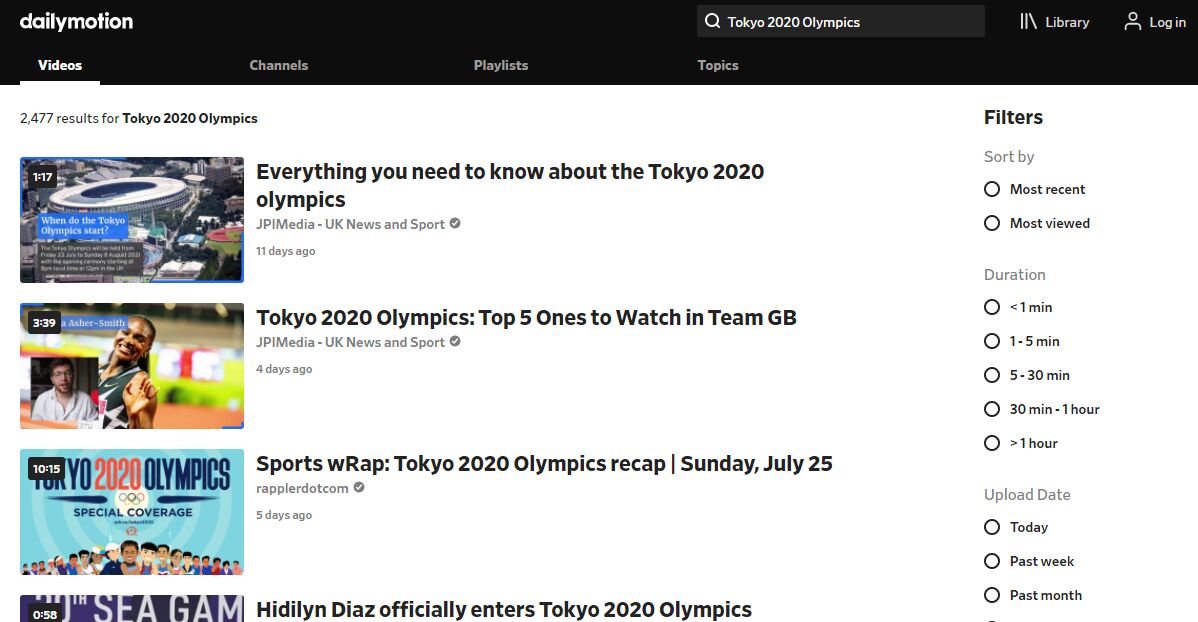Go to the Topics tab
Image resolution: width=1198 pixels, height=622 pixels.
(717, 65)
